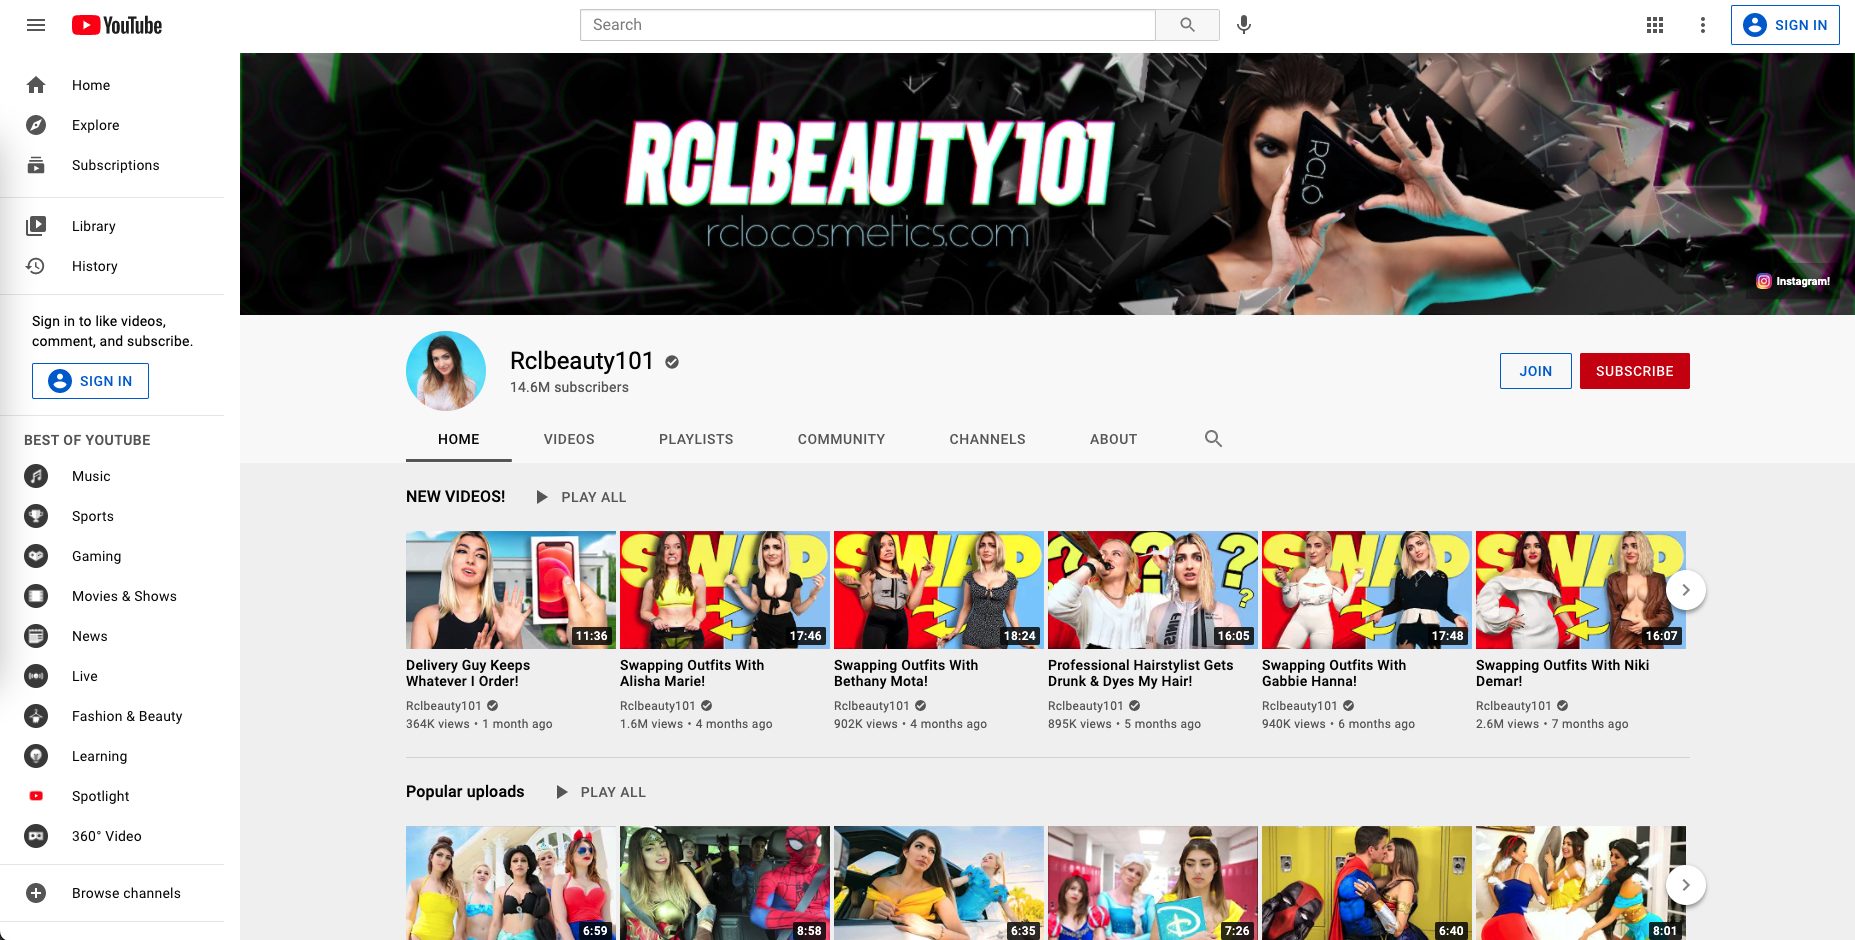Click the Live broadcast icon
1855x940 pixels.
36,676
